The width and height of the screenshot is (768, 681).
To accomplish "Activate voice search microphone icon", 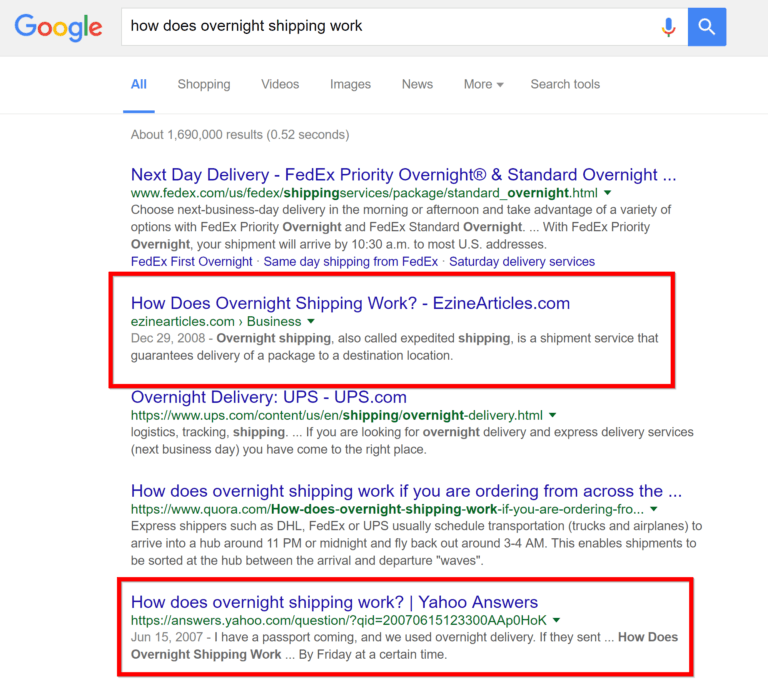I will point(668,27).
